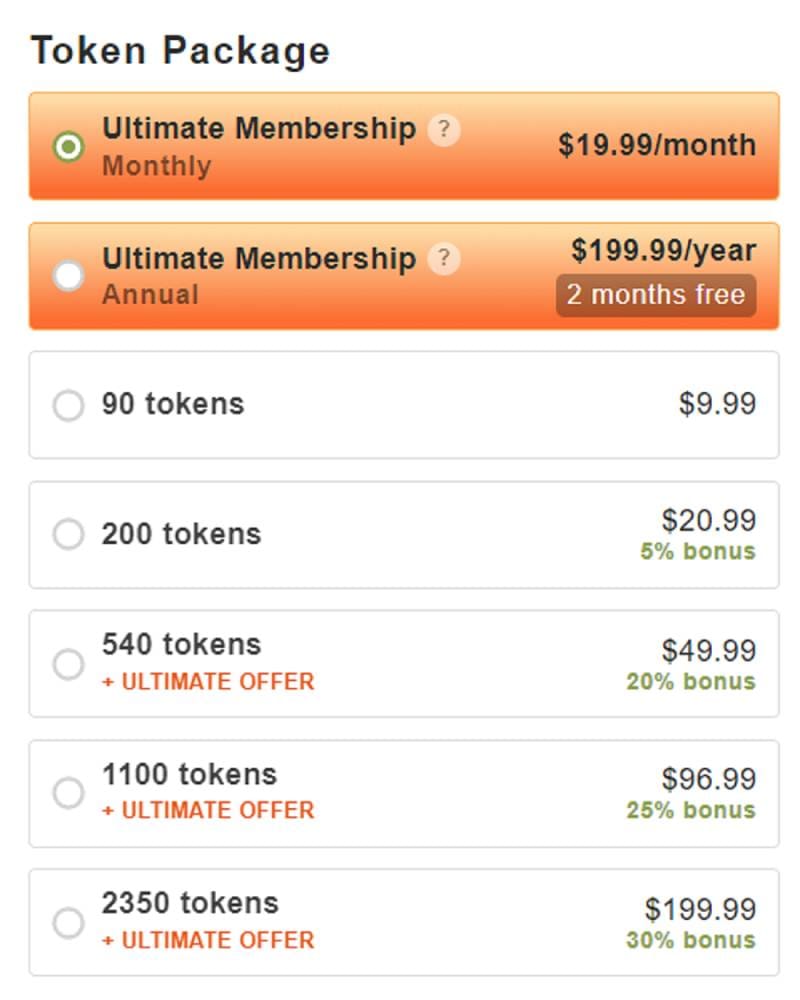The width and height of the screenshot is (800, 1000).
Task: Click the $19.99/month price text
Action: point(656,145)
